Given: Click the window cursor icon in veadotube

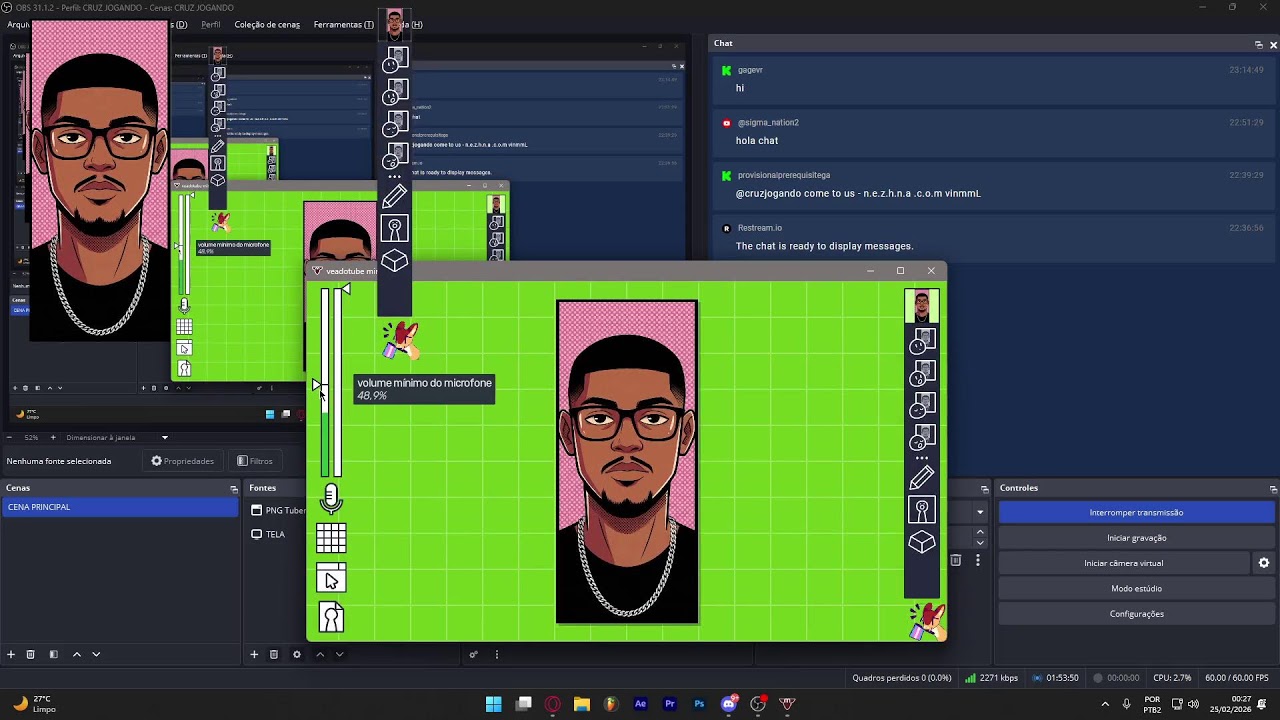Looking at the screenshot, I should 331,578.
